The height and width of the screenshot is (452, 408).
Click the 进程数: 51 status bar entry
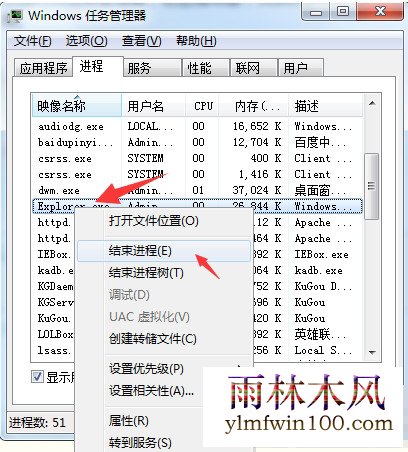[x=37, y=423]
